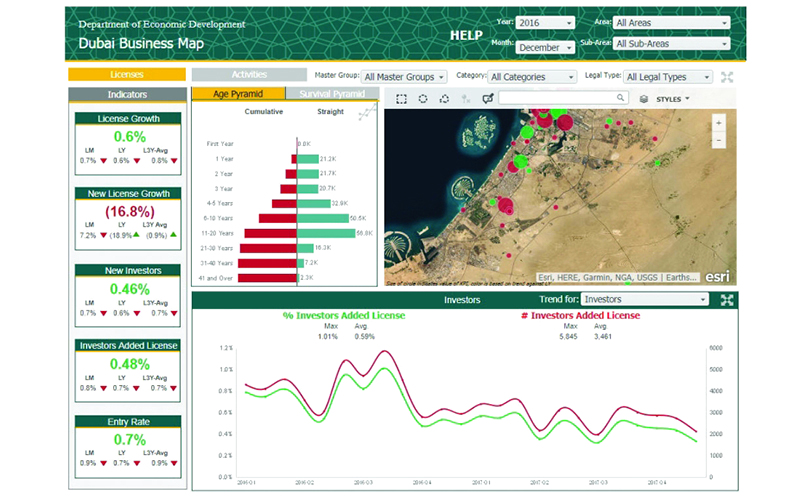This screenshot has width=800, height=500.
Task: Toggle Straight pyramid mode
Action: tap(331, 112)
